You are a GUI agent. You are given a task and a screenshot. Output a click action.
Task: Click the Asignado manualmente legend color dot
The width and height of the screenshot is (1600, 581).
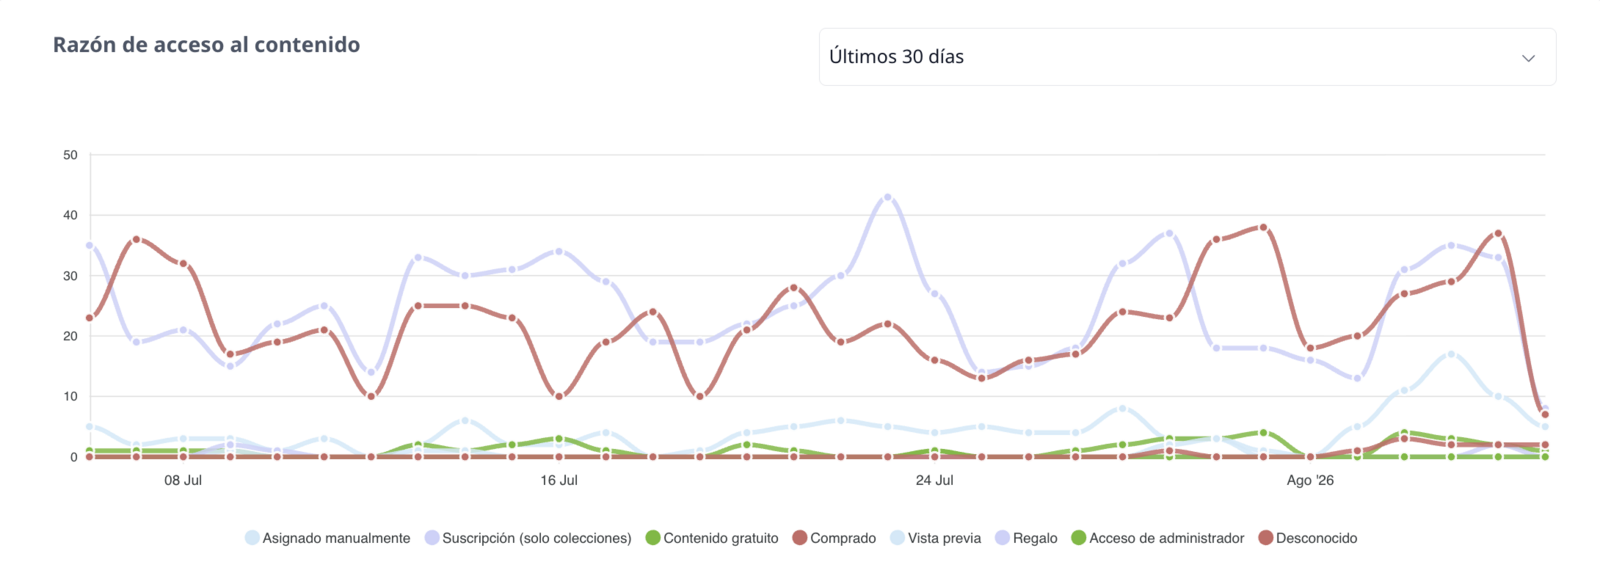(x=252, y=538)
